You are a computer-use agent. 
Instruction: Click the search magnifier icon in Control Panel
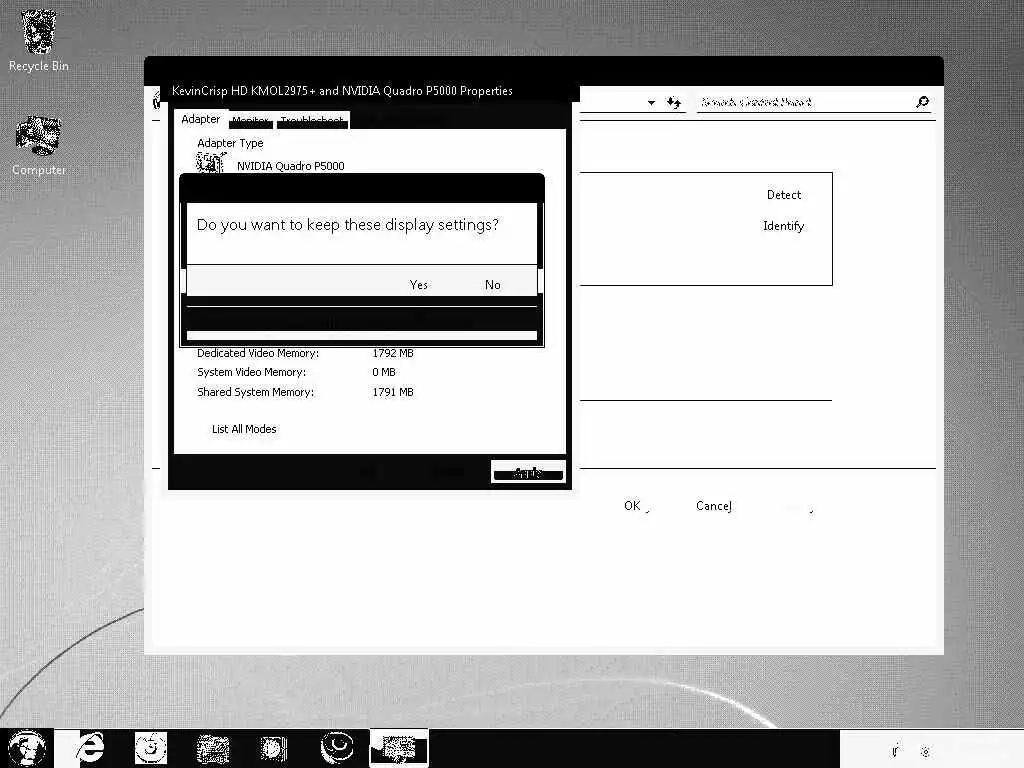coord(922,102)
